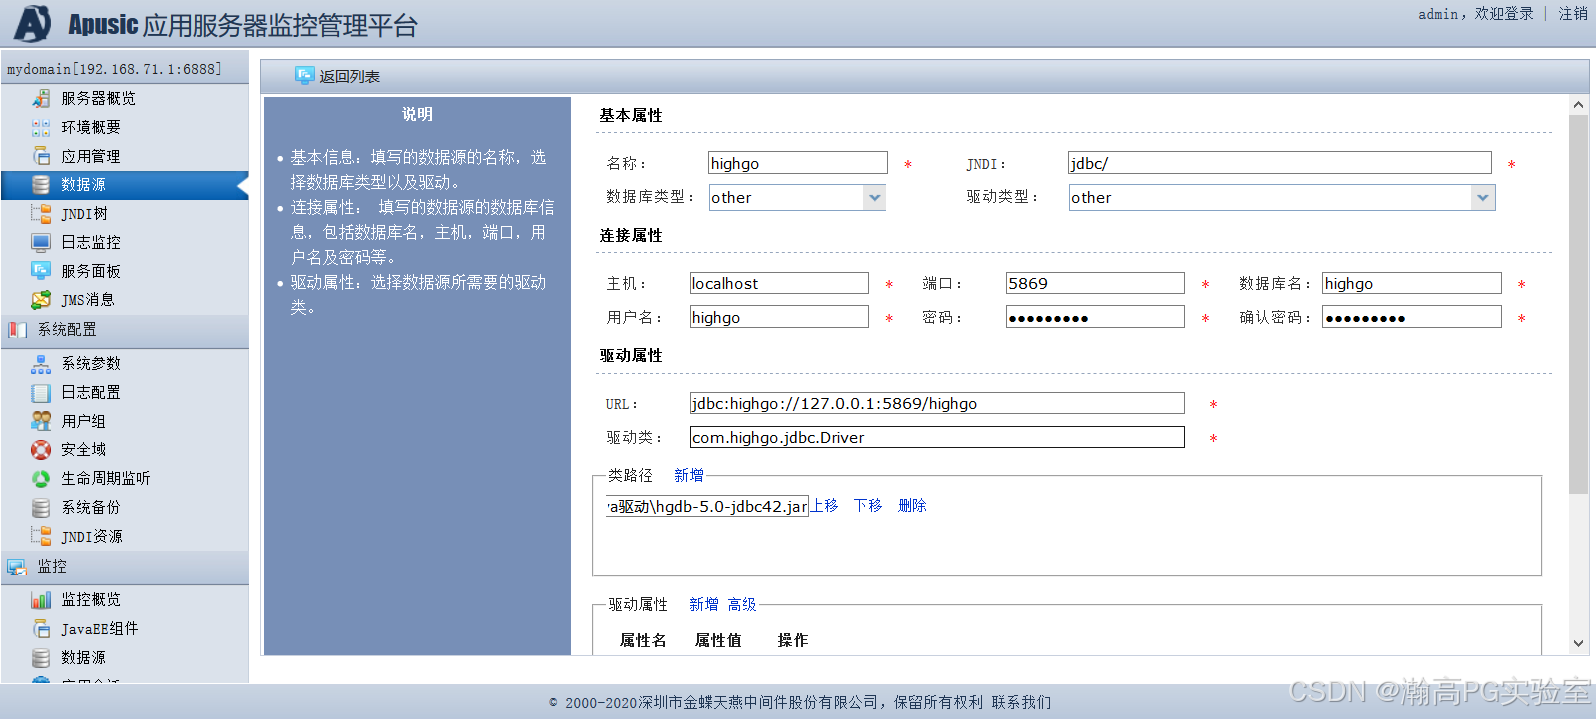Click the 服务器概览 sidebar icon
The height and width of the screenshot is (719, 1596).
41,98
